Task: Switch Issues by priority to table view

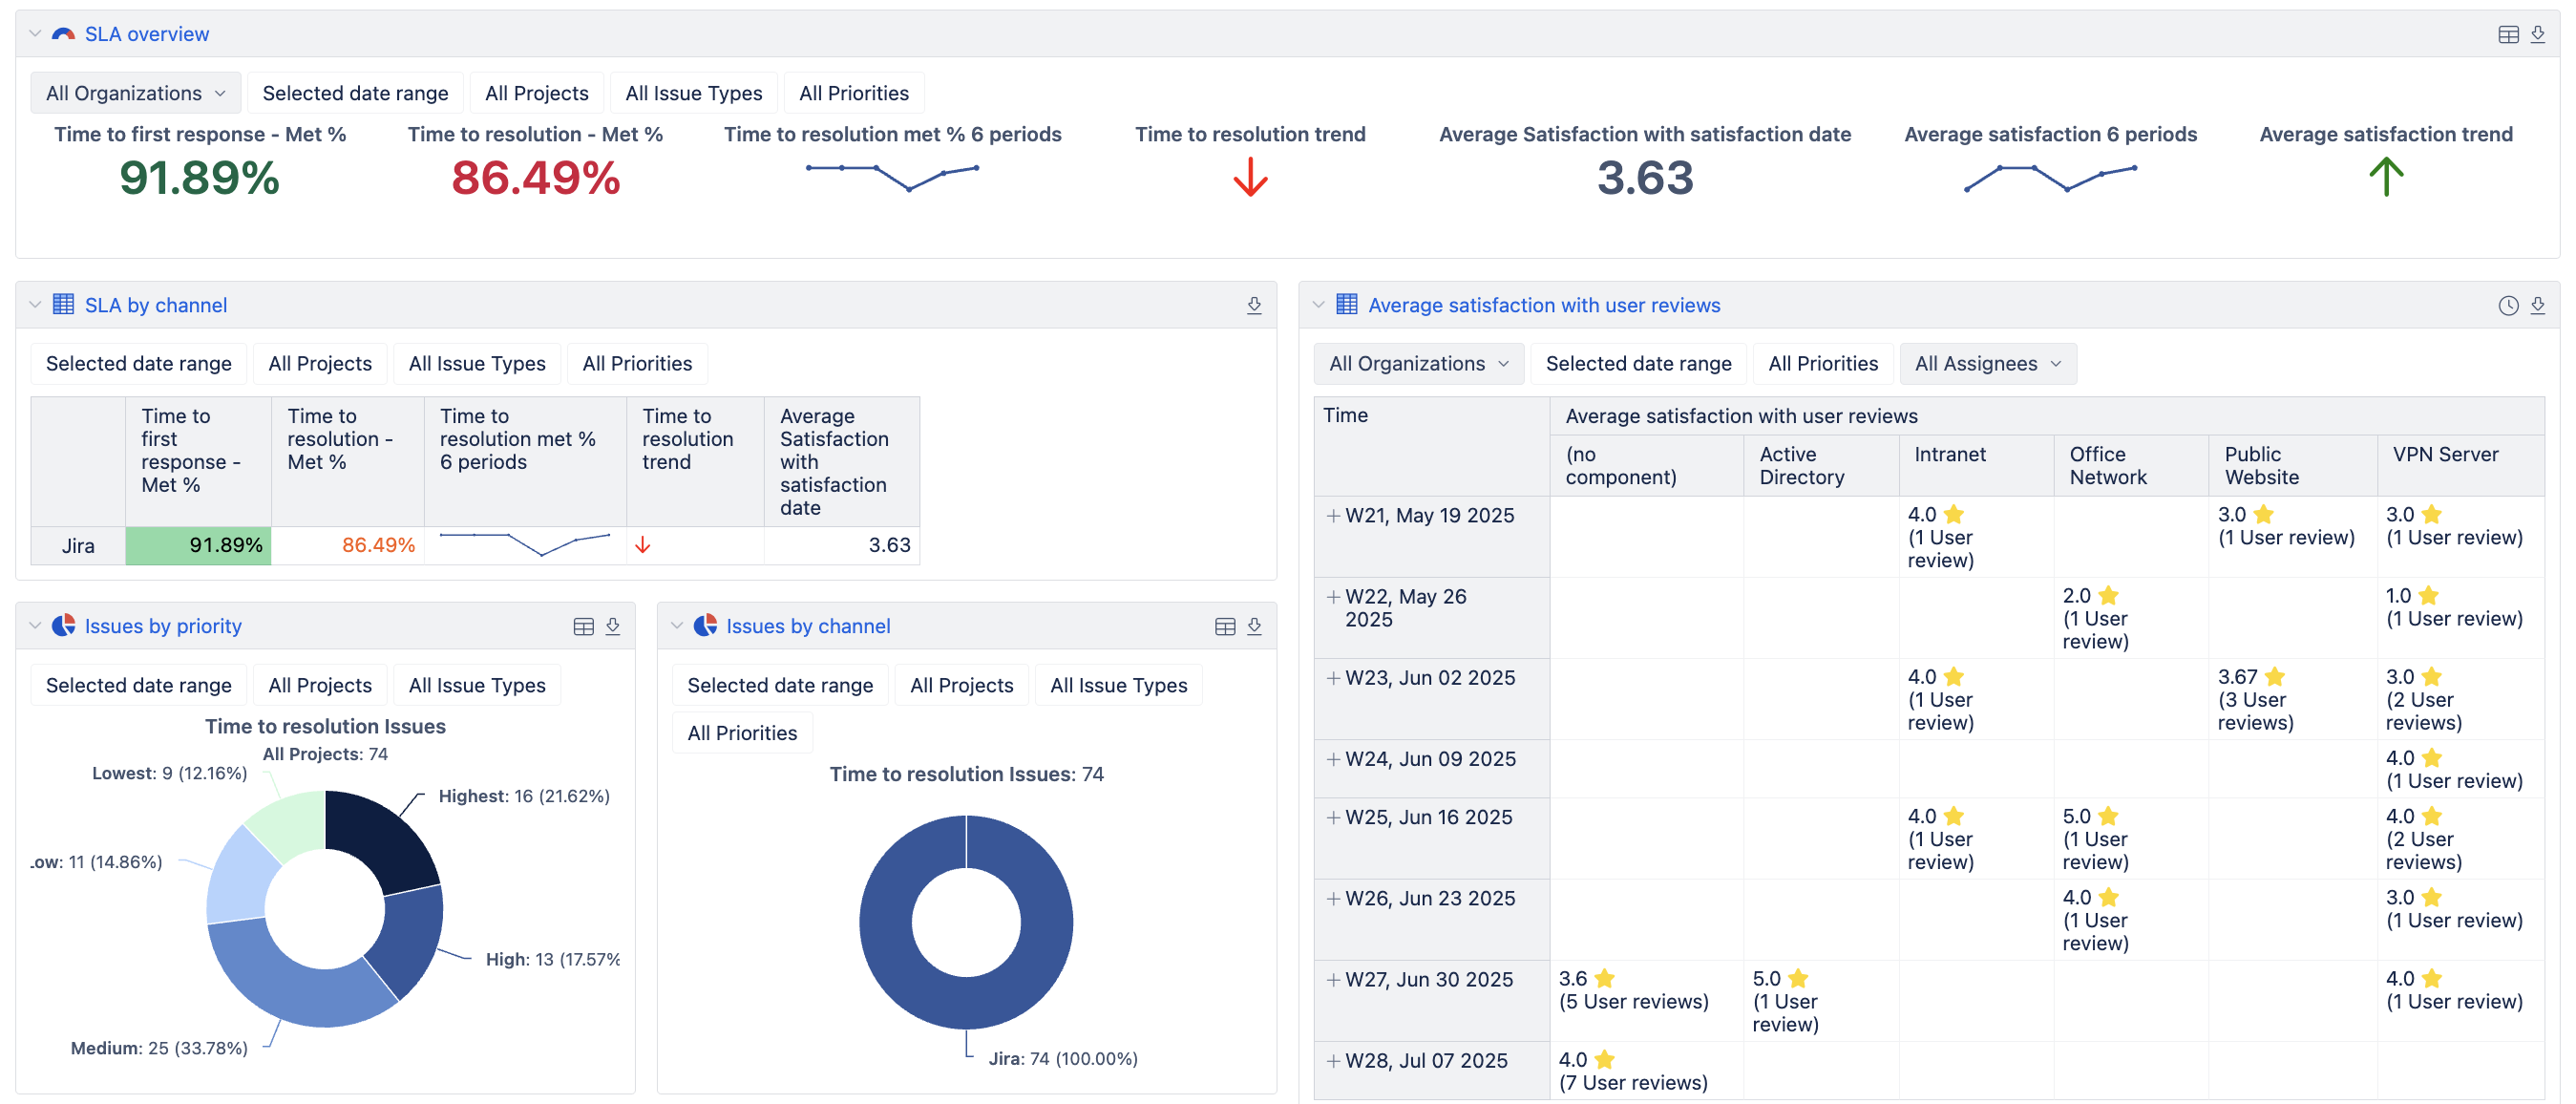Action: [x=583, y=626]
